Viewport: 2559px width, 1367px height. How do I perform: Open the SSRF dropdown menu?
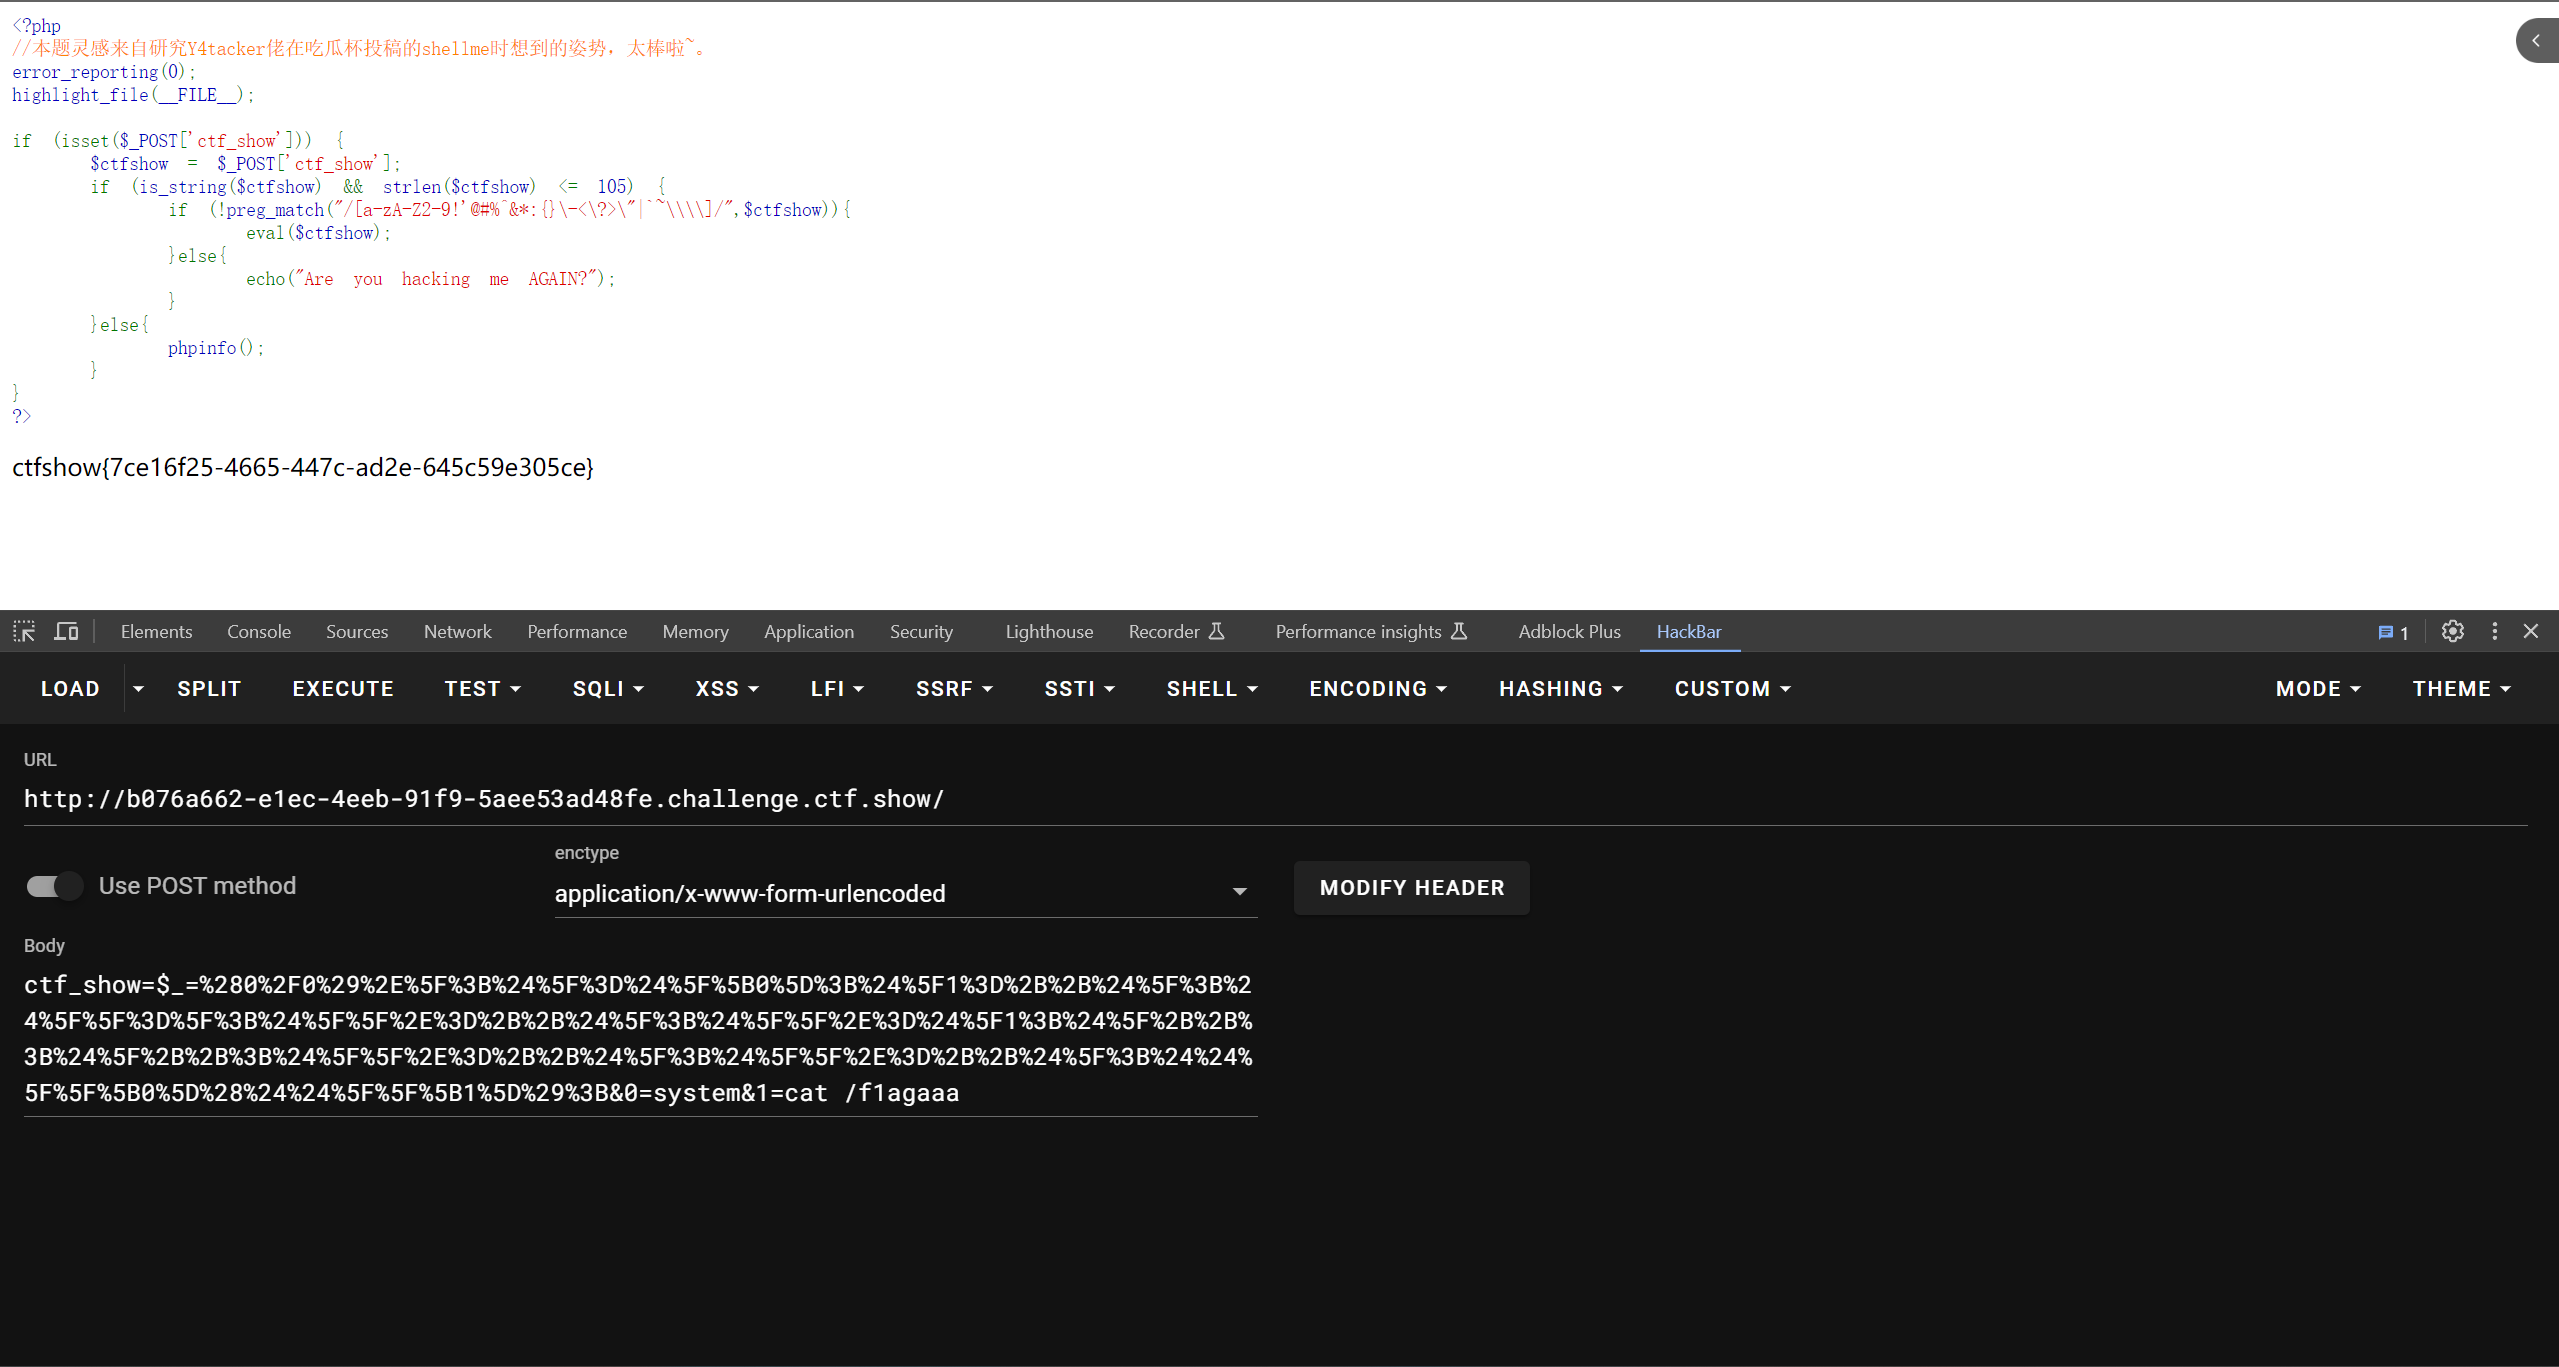[x=954, y=689]
